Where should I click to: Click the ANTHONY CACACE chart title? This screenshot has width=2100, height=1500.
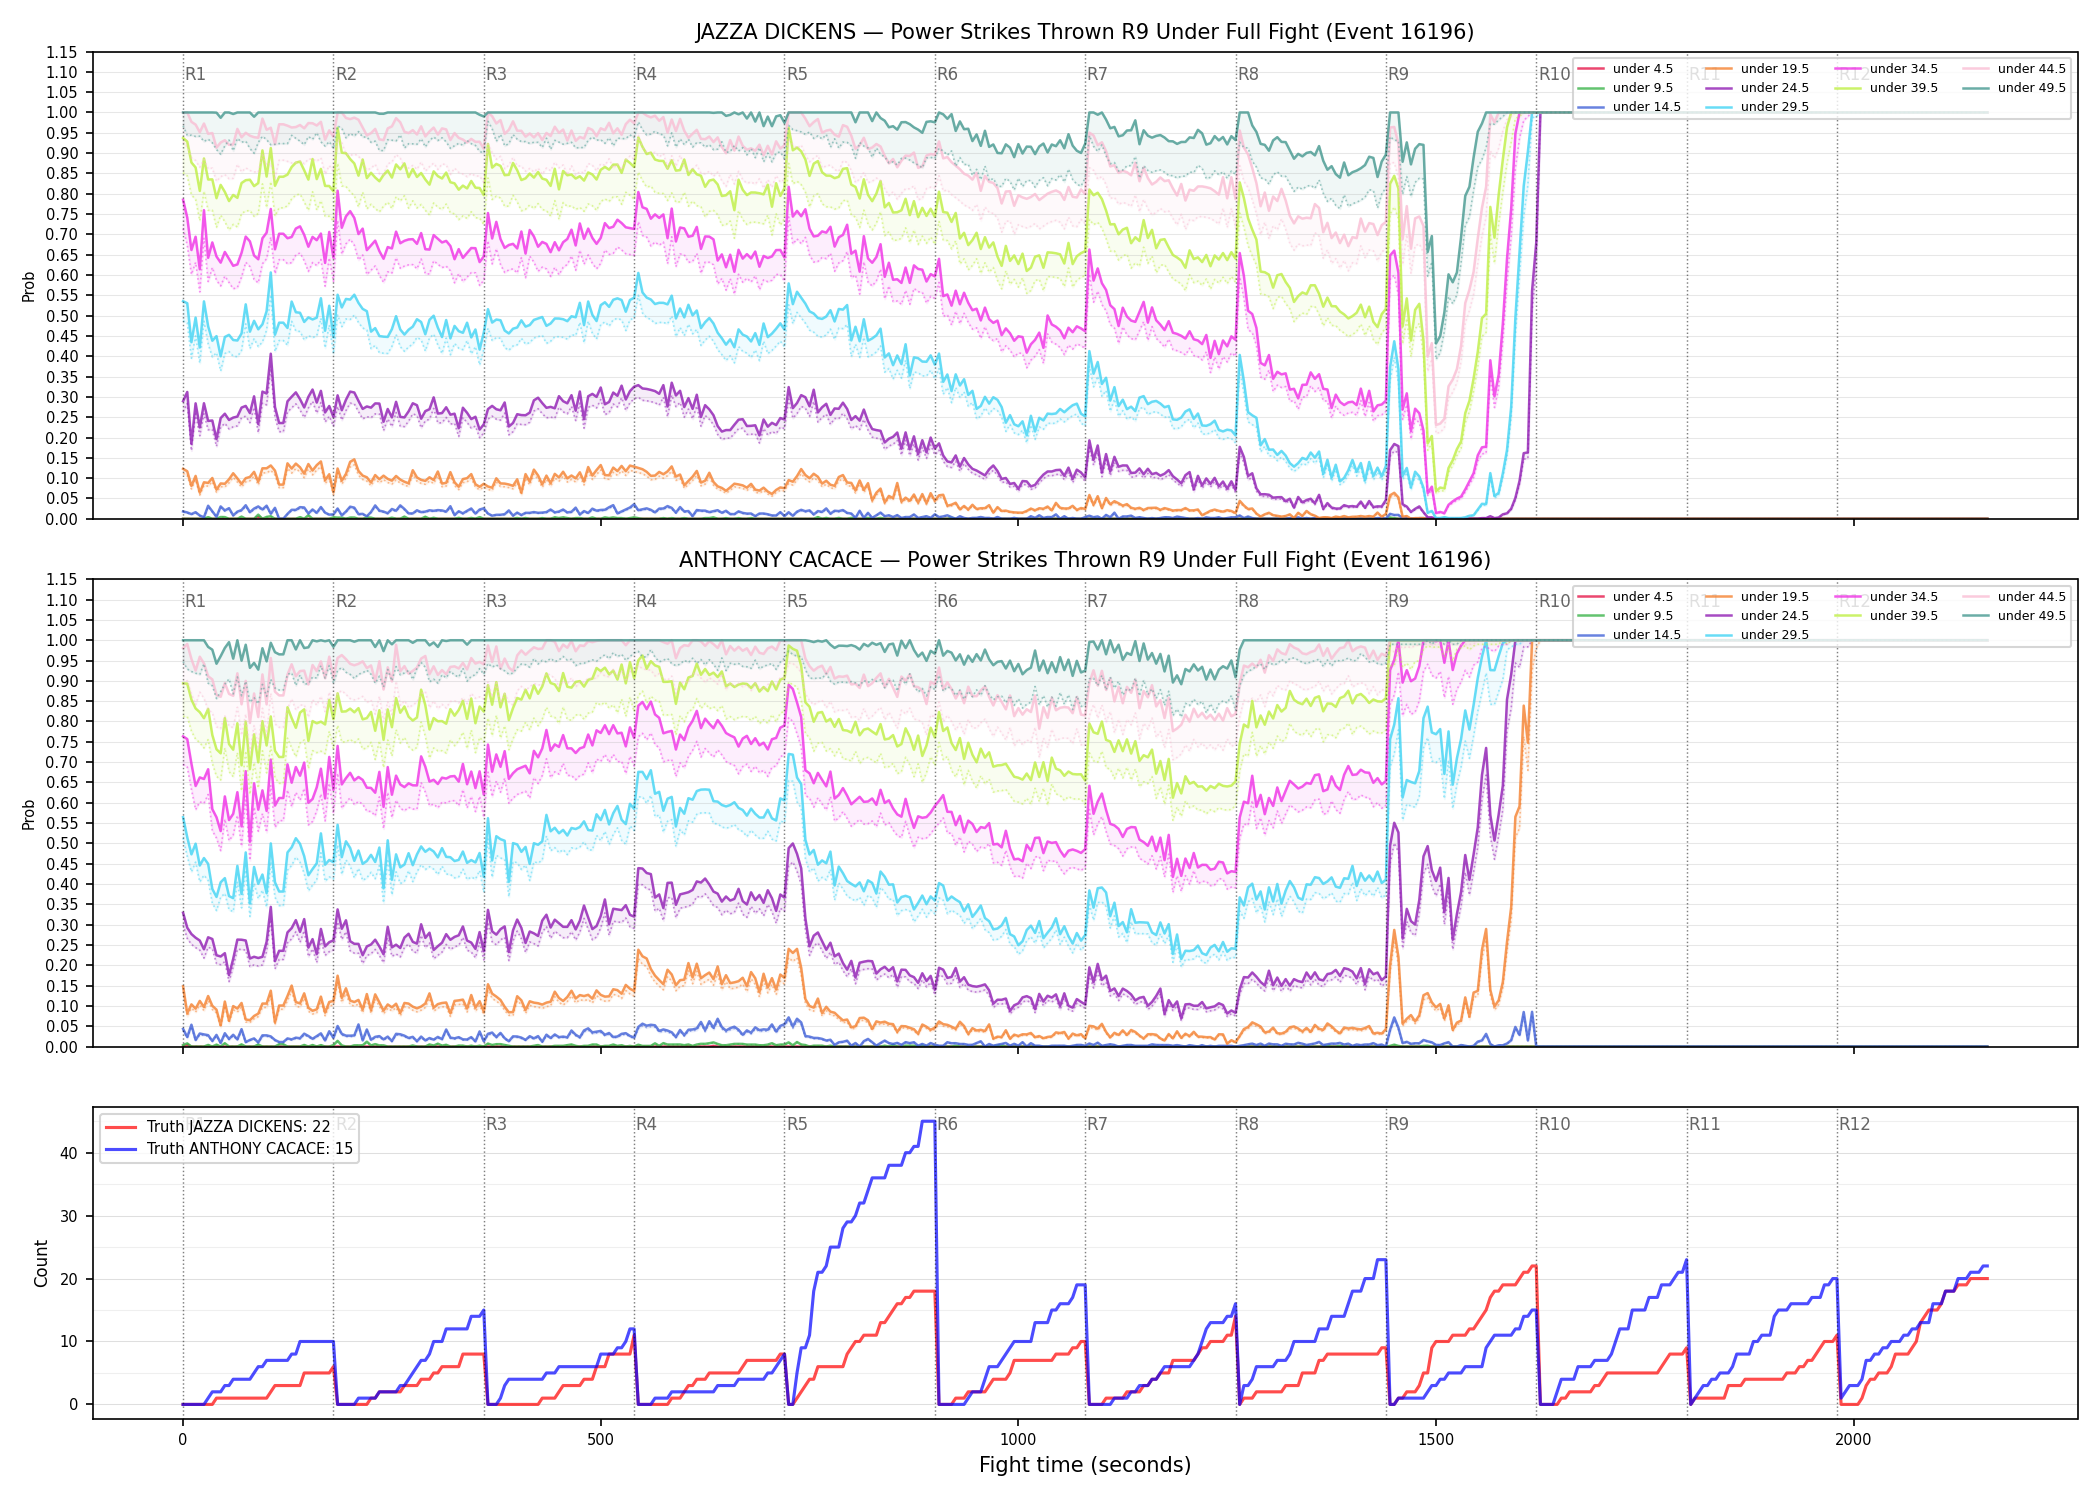pyautogui.click(x=1085, y=560)
